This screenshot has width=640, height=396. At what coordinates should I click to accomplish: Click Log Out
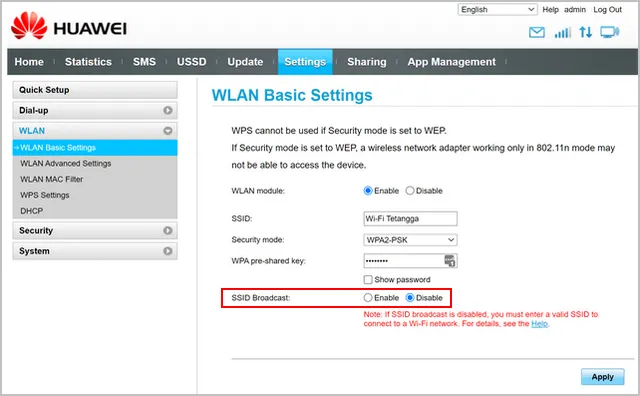607,9
